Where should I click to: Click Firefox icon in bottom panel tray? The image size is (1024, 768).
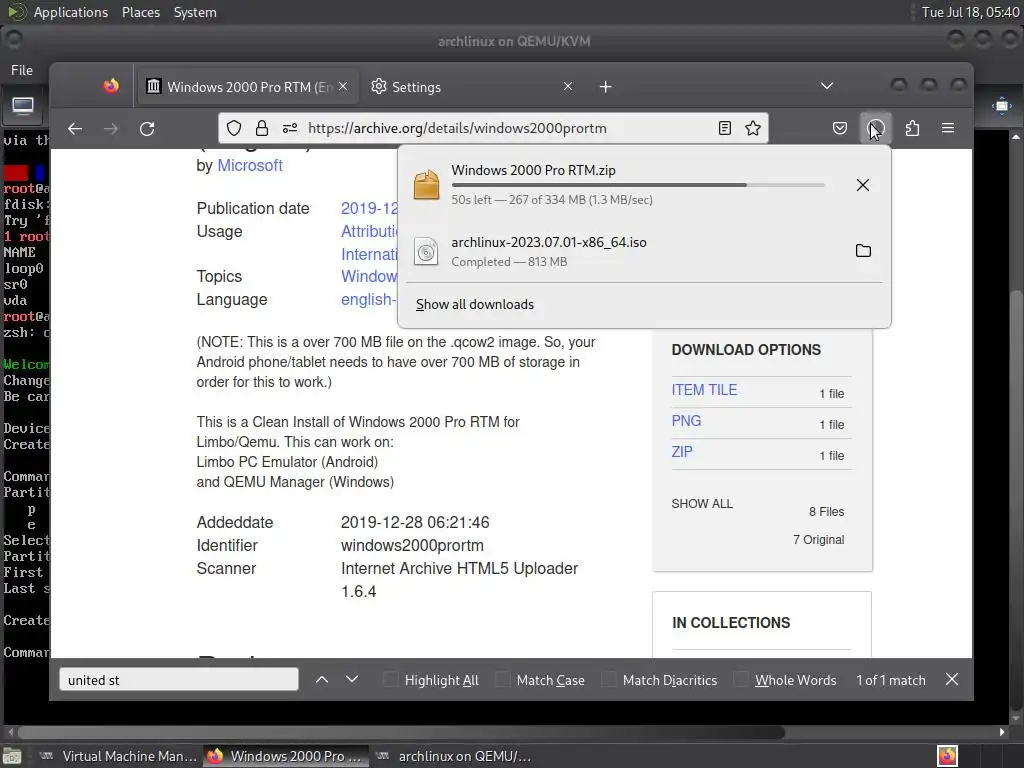(947, 756)
